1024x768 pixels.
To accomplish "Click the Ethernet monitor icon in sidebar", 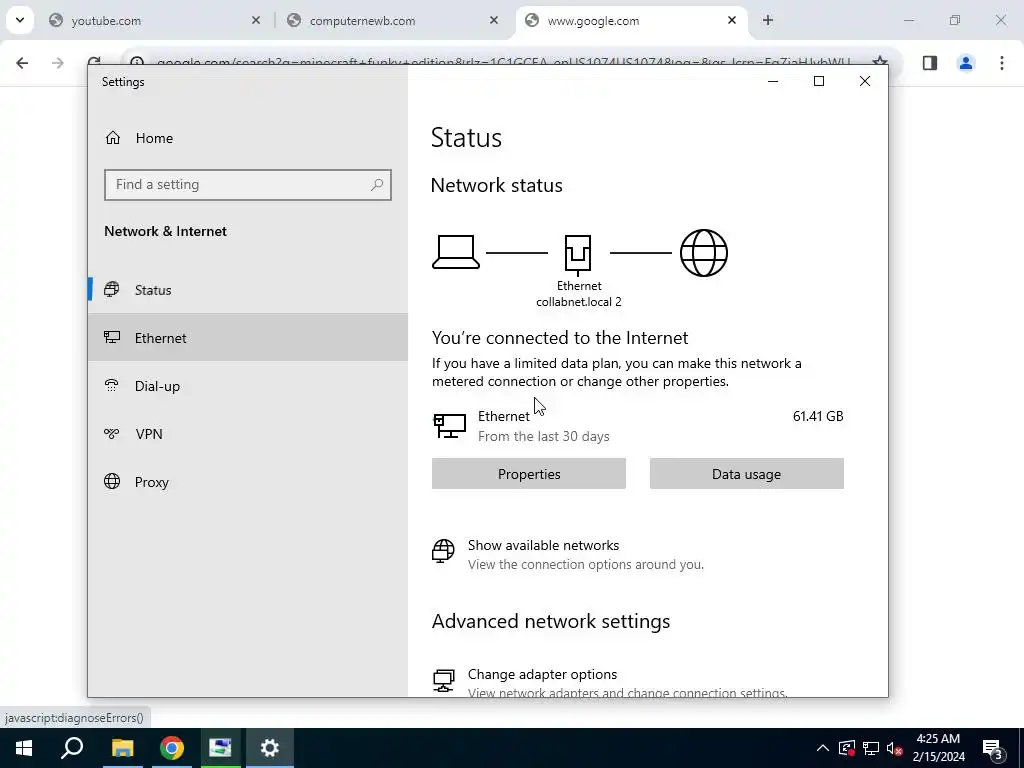I will [x=112, y=338].
